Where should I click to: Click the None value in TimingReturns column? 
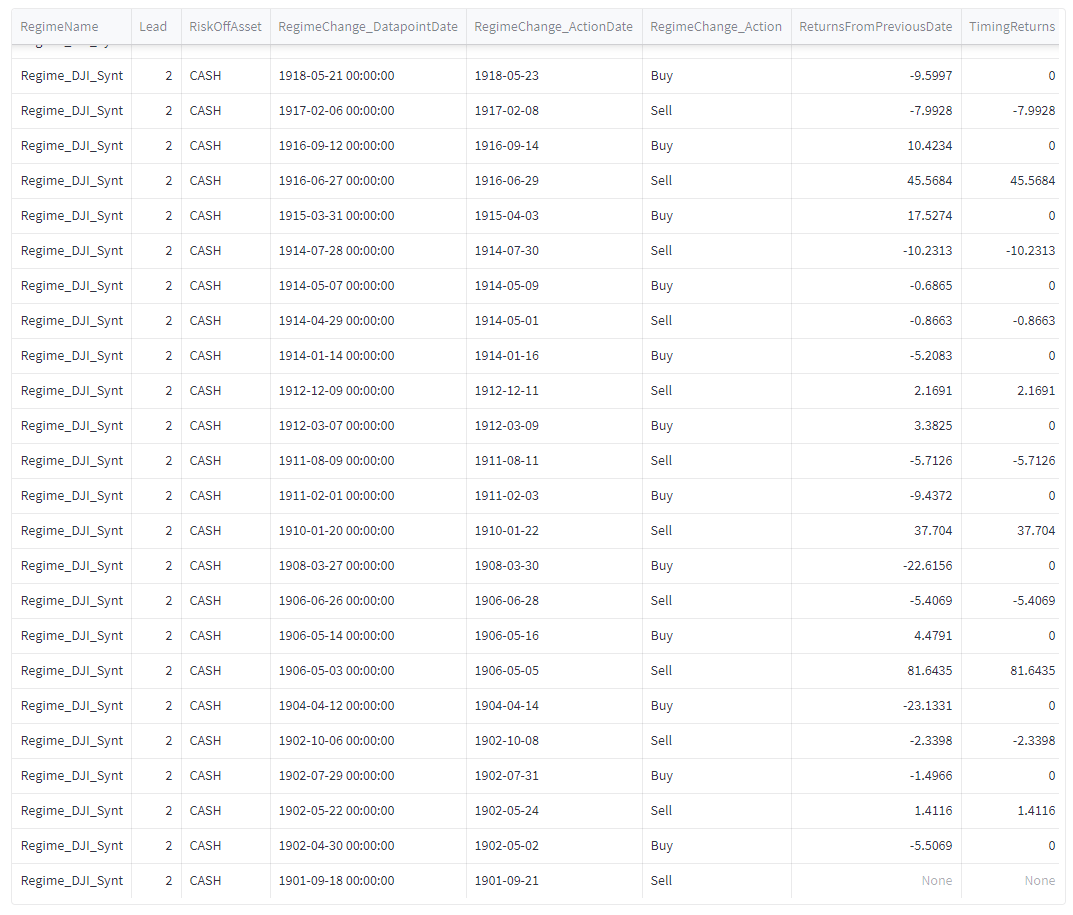[x=1040, y=880]
